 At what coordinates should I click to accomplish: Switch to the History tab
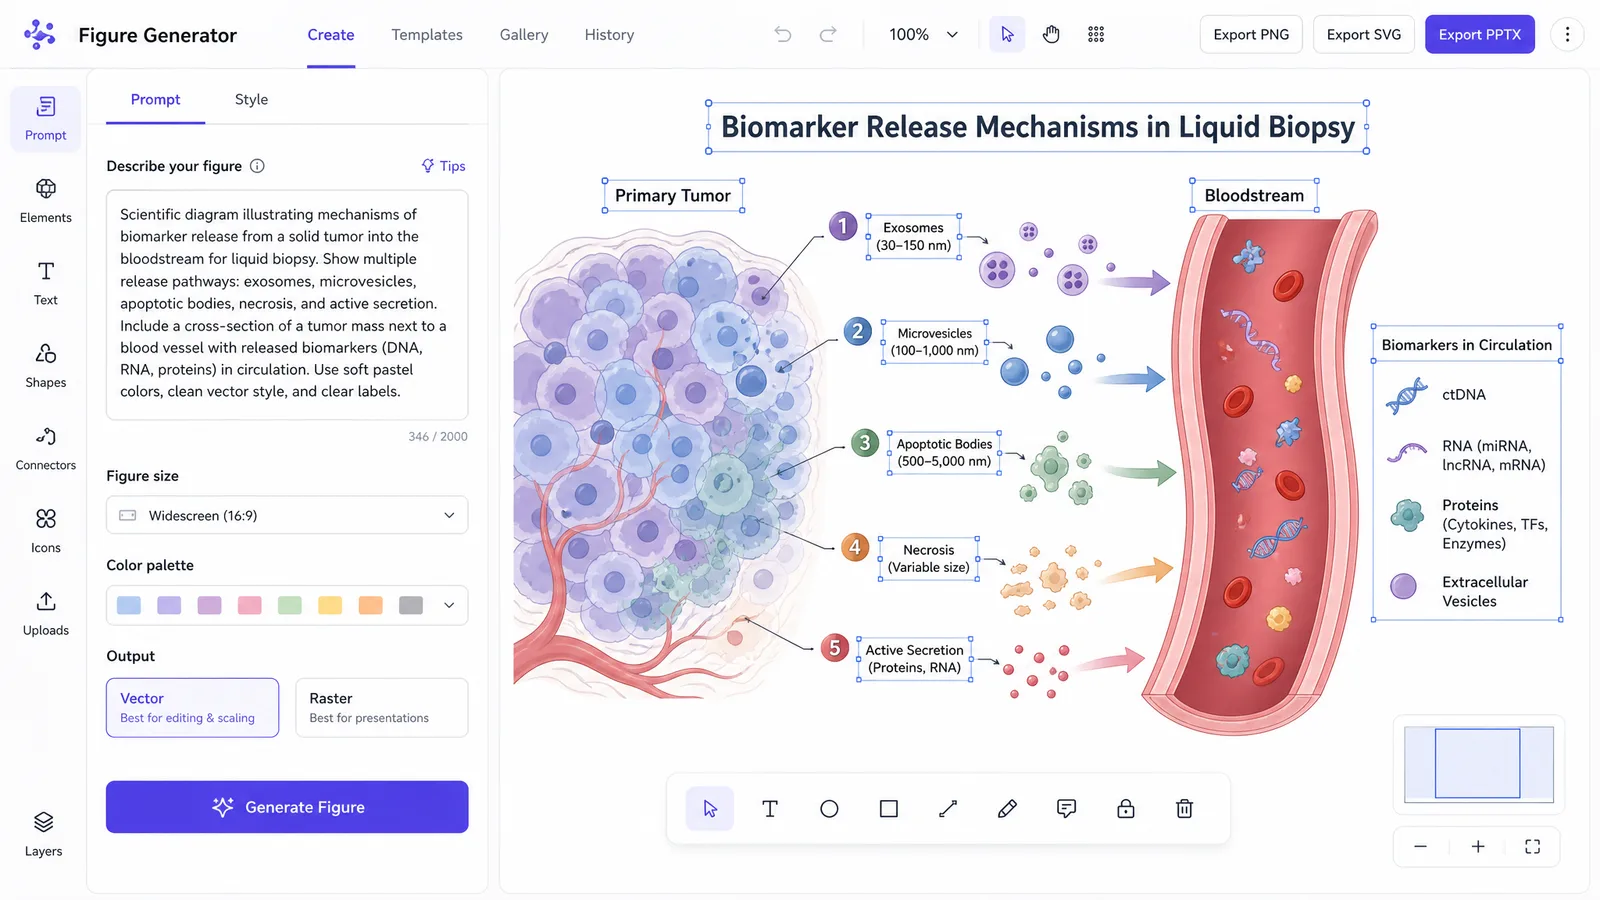tap(609, 35)
